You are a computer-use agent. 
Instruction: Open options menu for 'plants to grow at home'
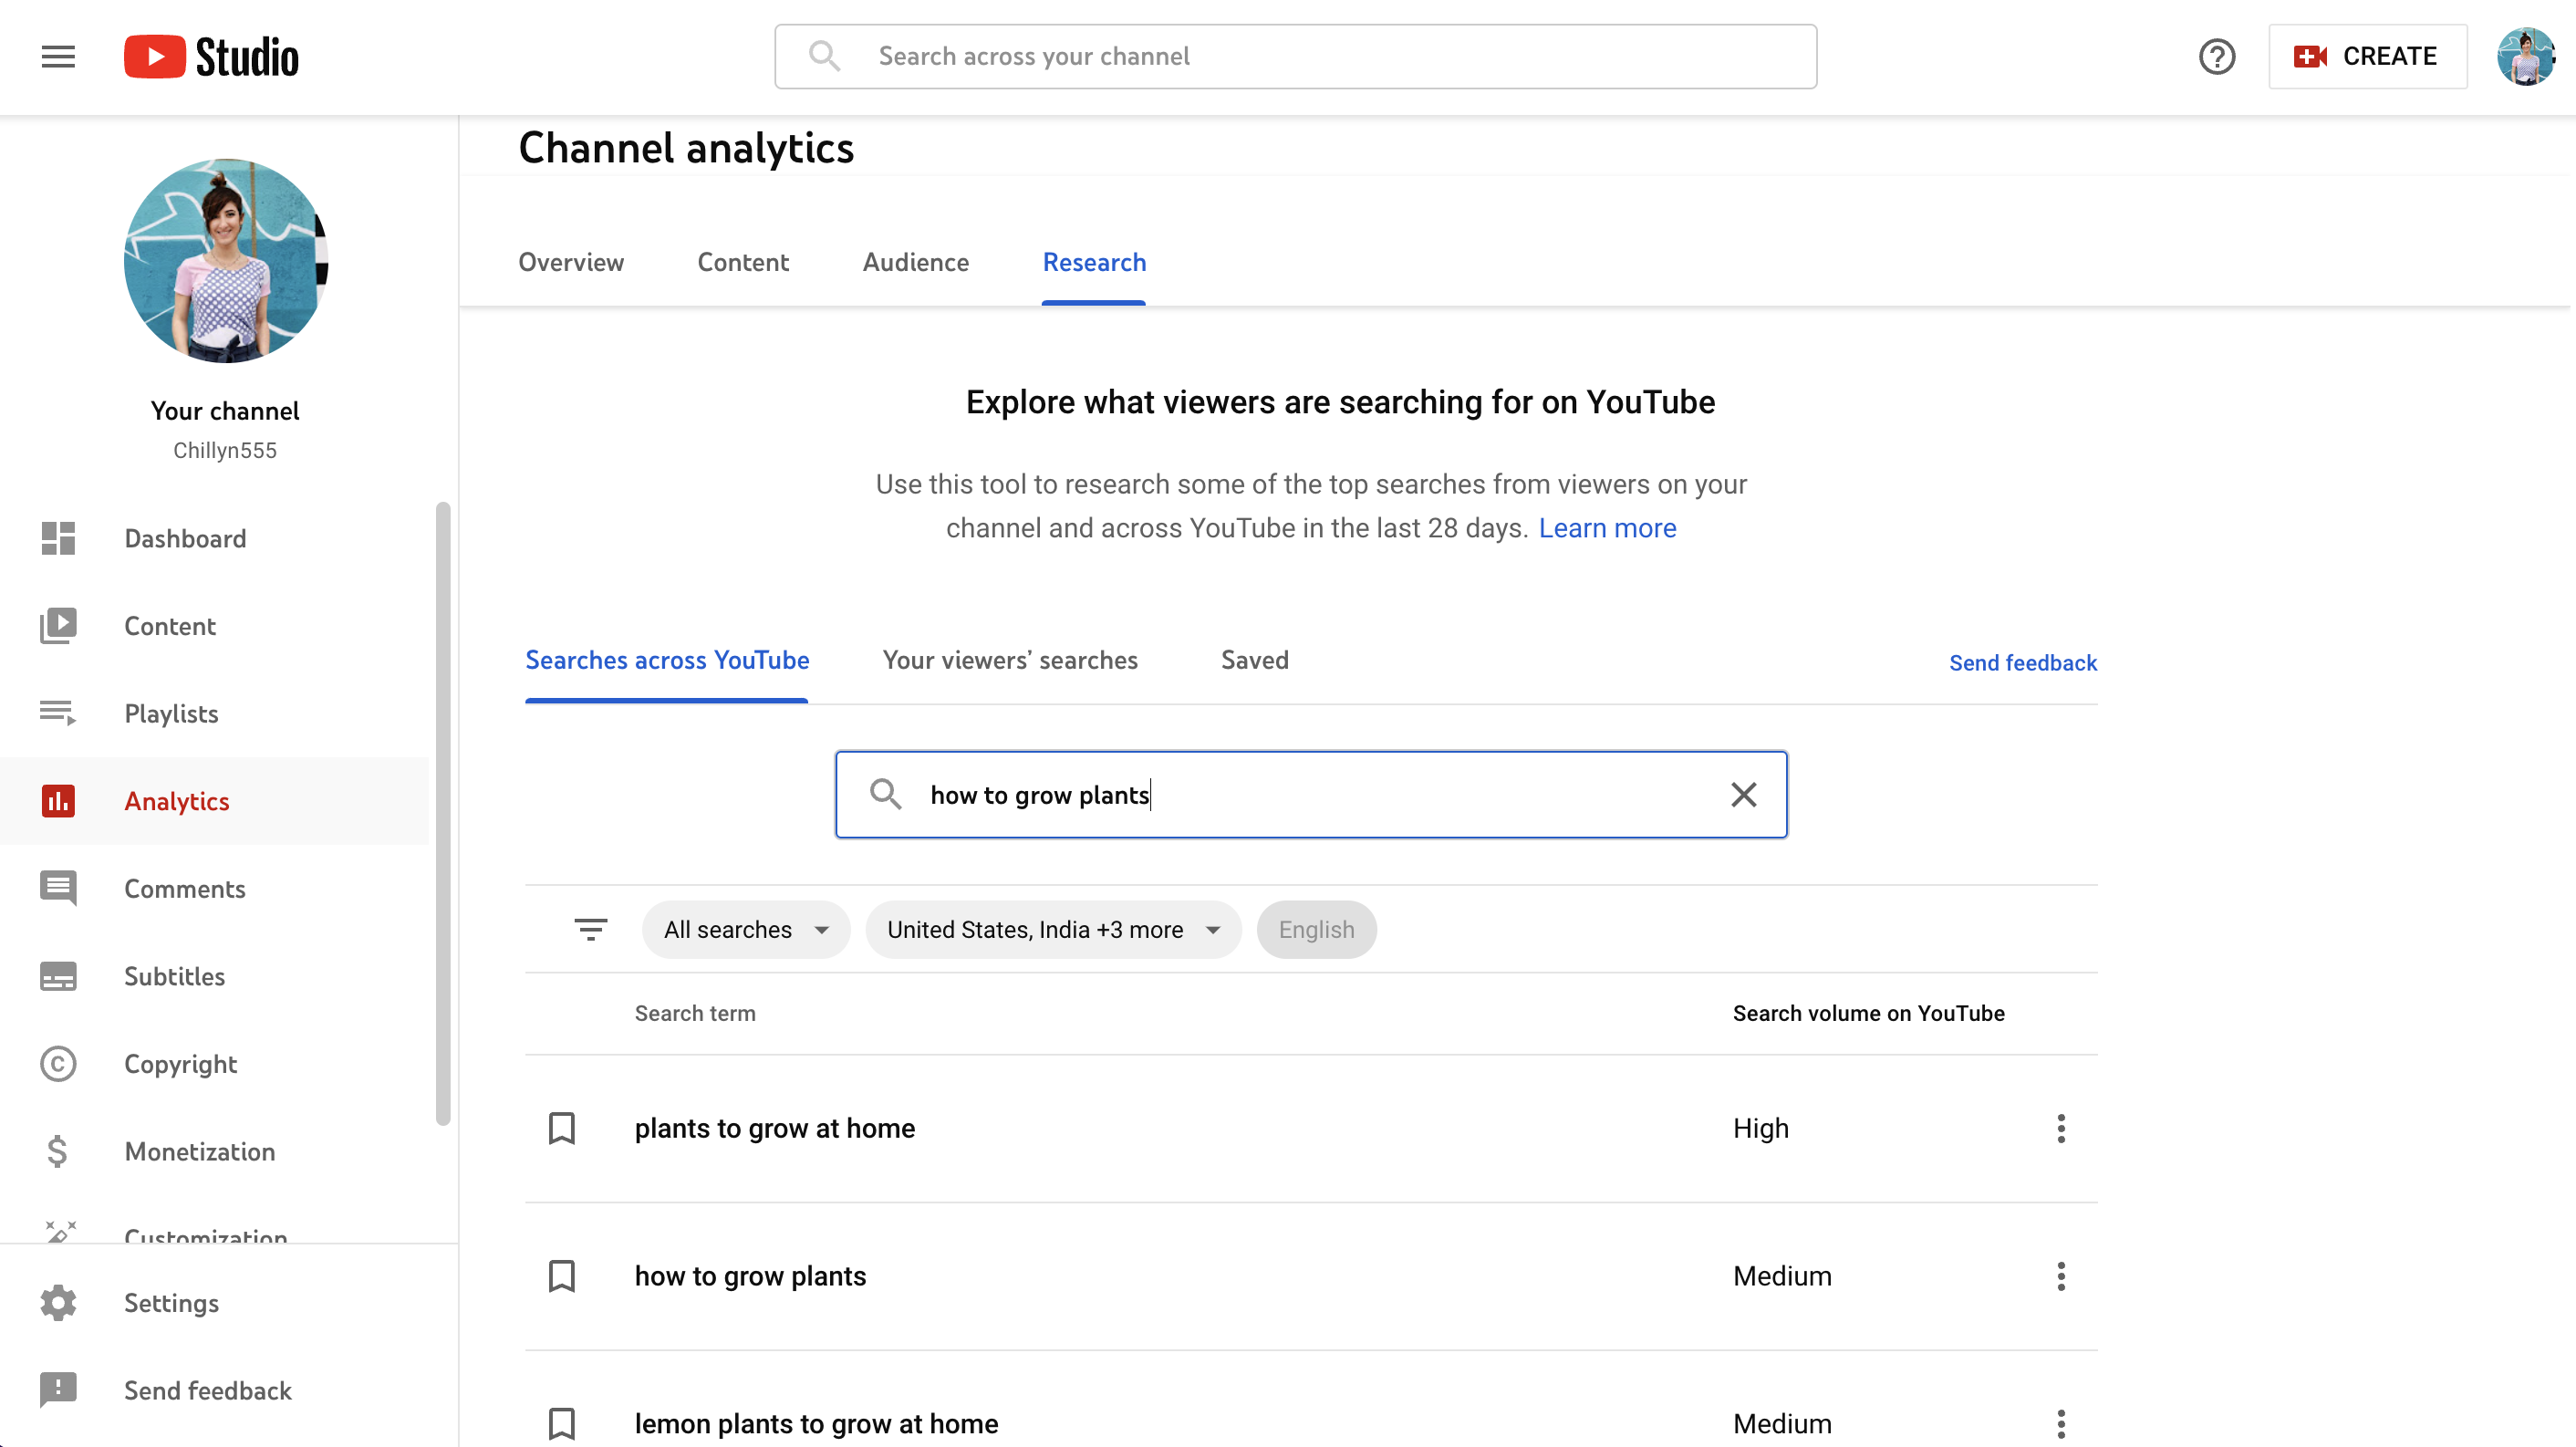2060,1128
